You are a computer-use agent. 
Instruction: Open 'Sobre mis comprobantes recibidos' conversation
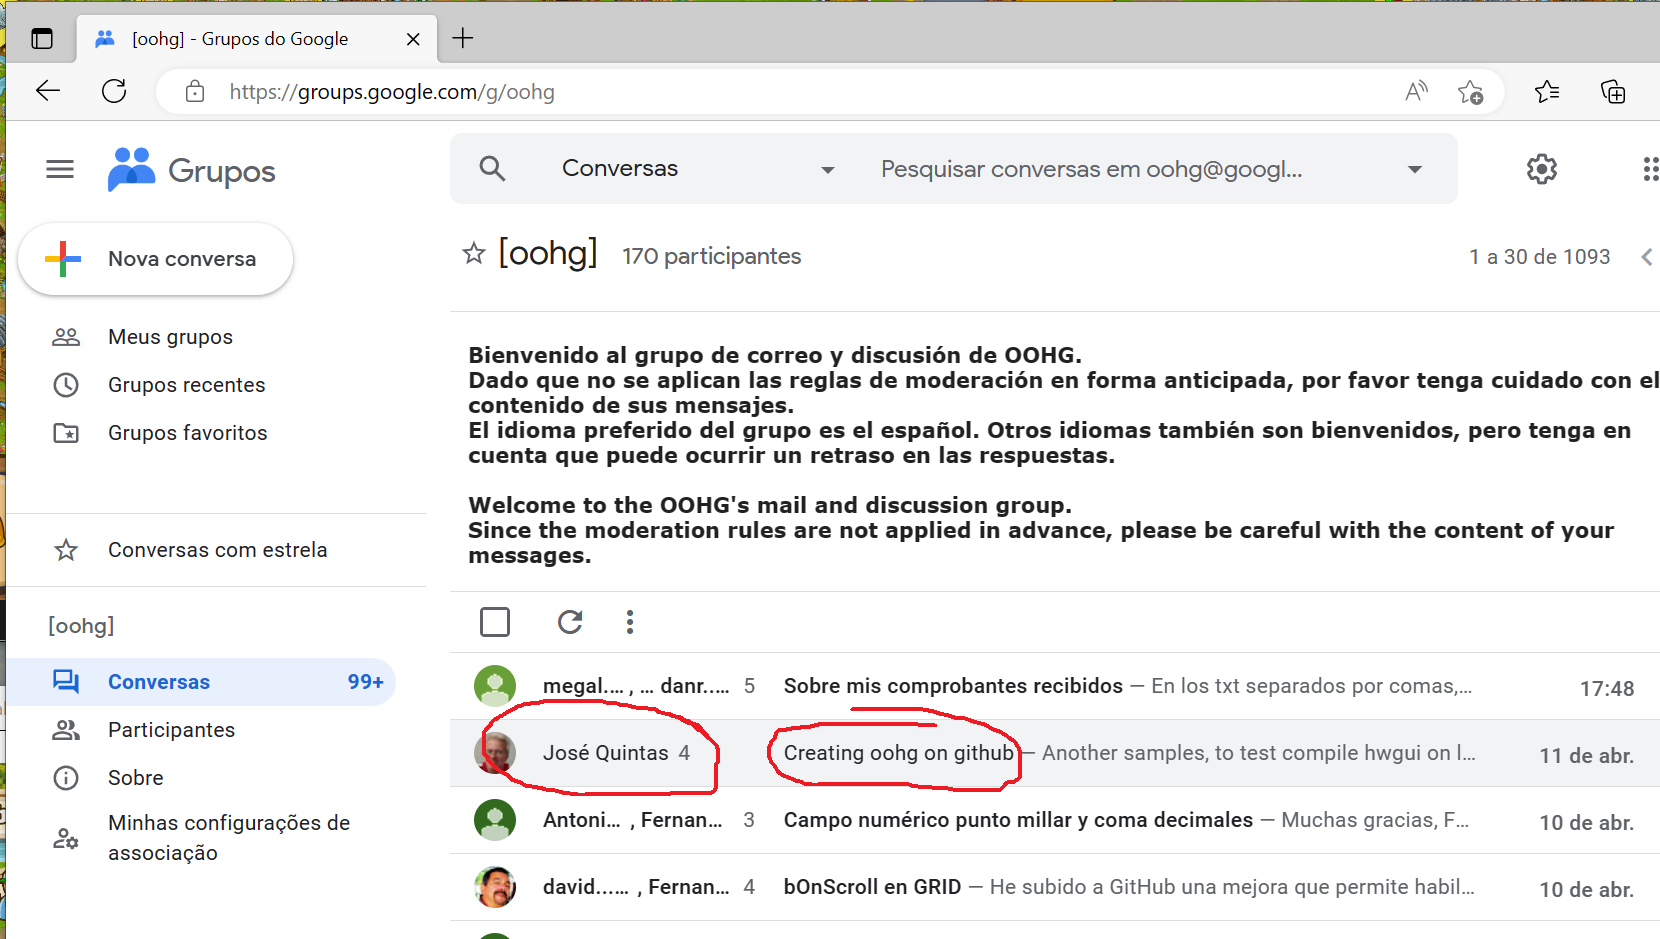point(953,686)
